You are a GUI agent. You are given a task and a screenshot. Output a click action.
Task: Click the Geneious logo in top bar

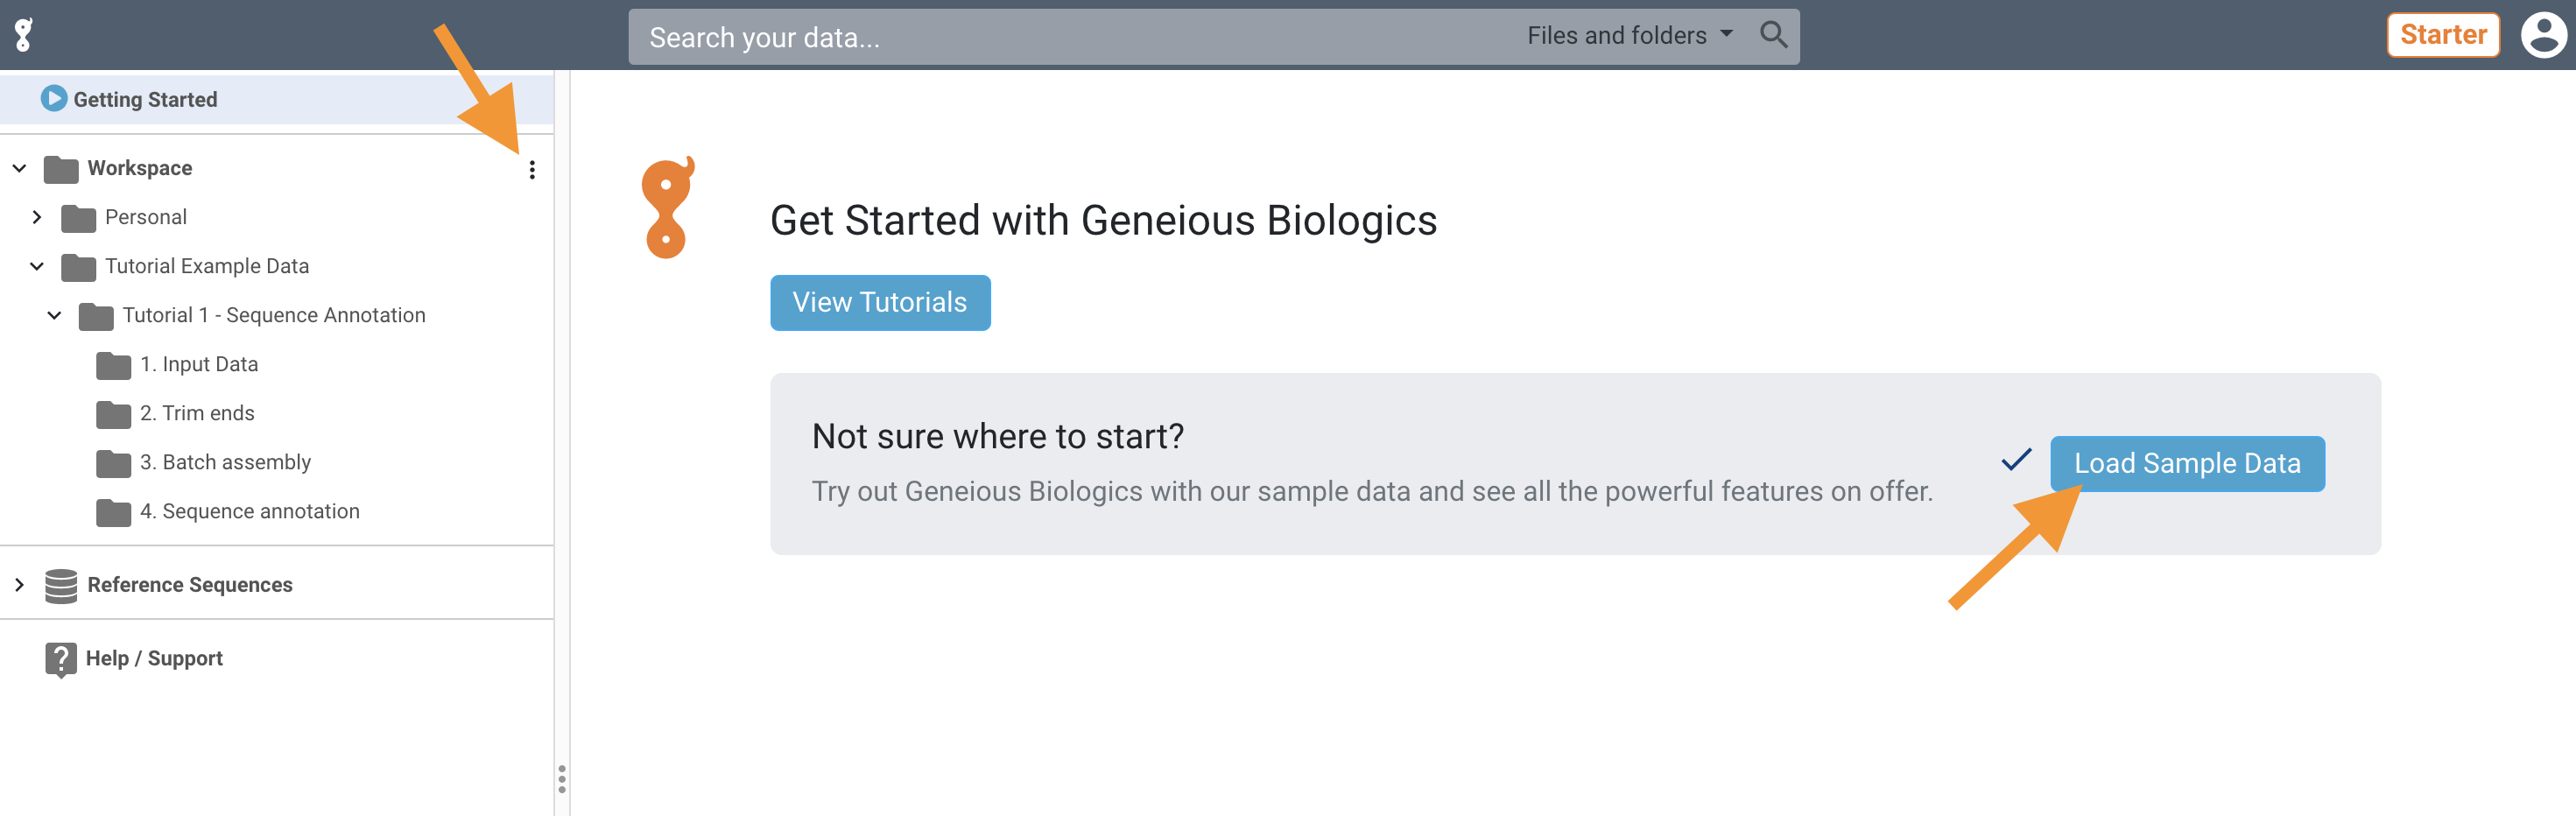pyautogui.click(x=24, y=35)
